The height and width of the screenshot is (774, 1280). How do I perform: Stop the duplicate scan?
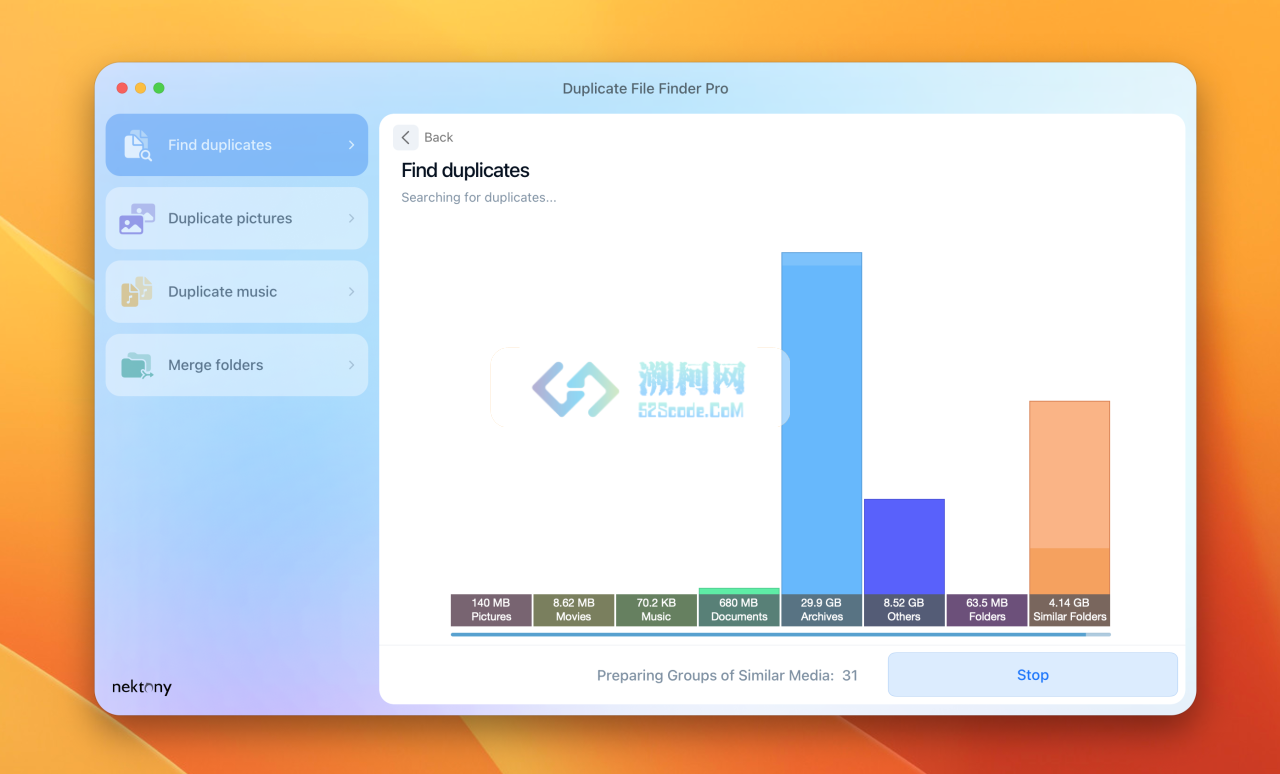click(1033, 675)
